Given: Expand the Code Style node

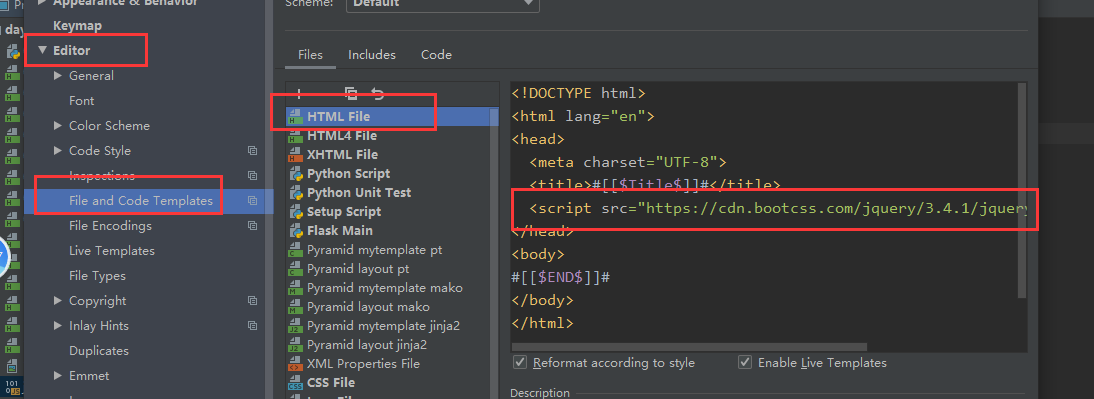Looking at the screenshot, I should (58, 151).
